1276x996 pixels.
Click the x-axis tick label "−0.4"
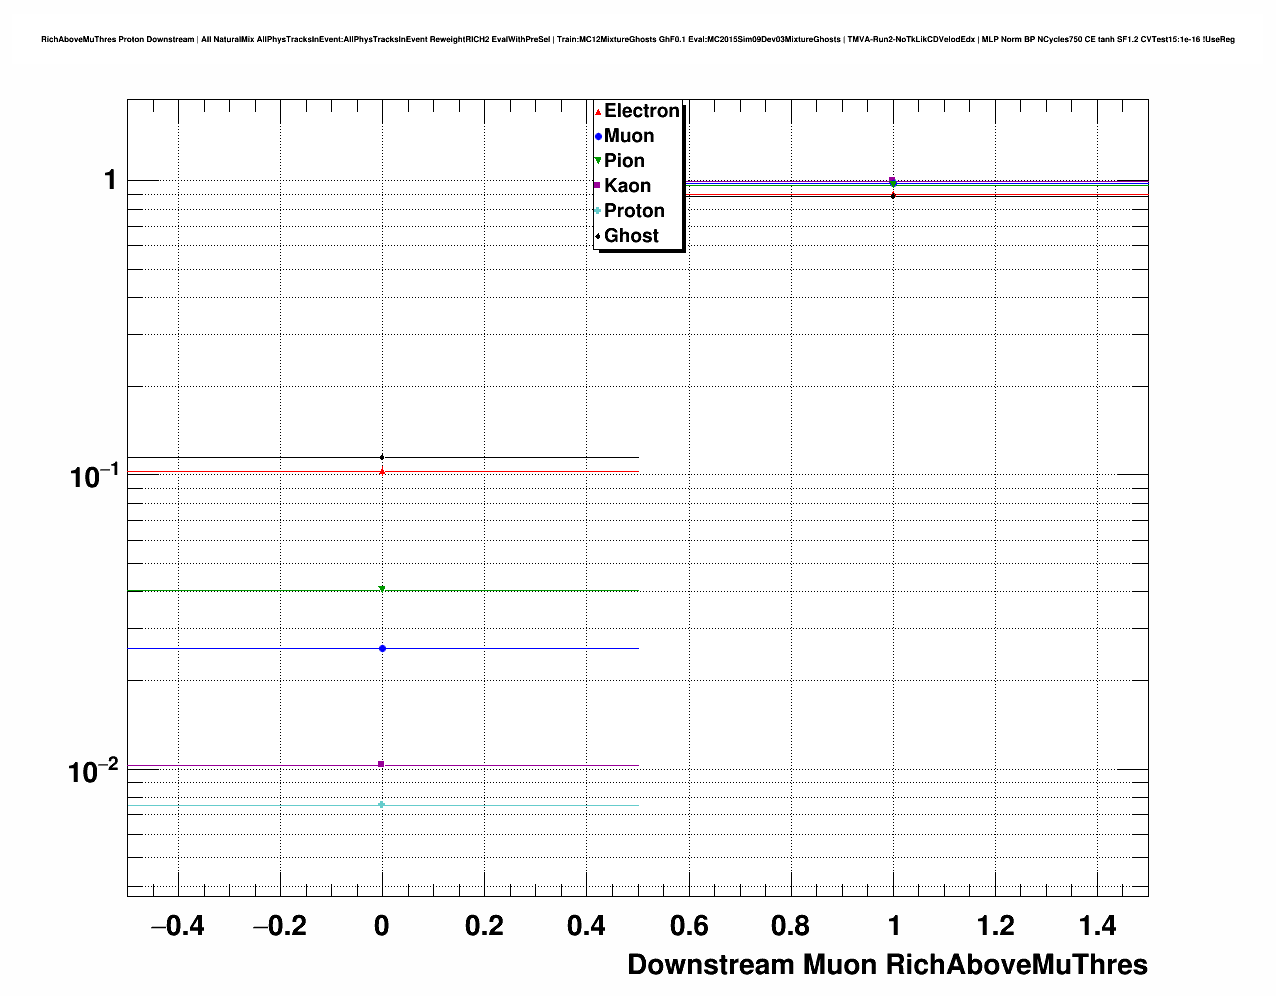[177, 927]
